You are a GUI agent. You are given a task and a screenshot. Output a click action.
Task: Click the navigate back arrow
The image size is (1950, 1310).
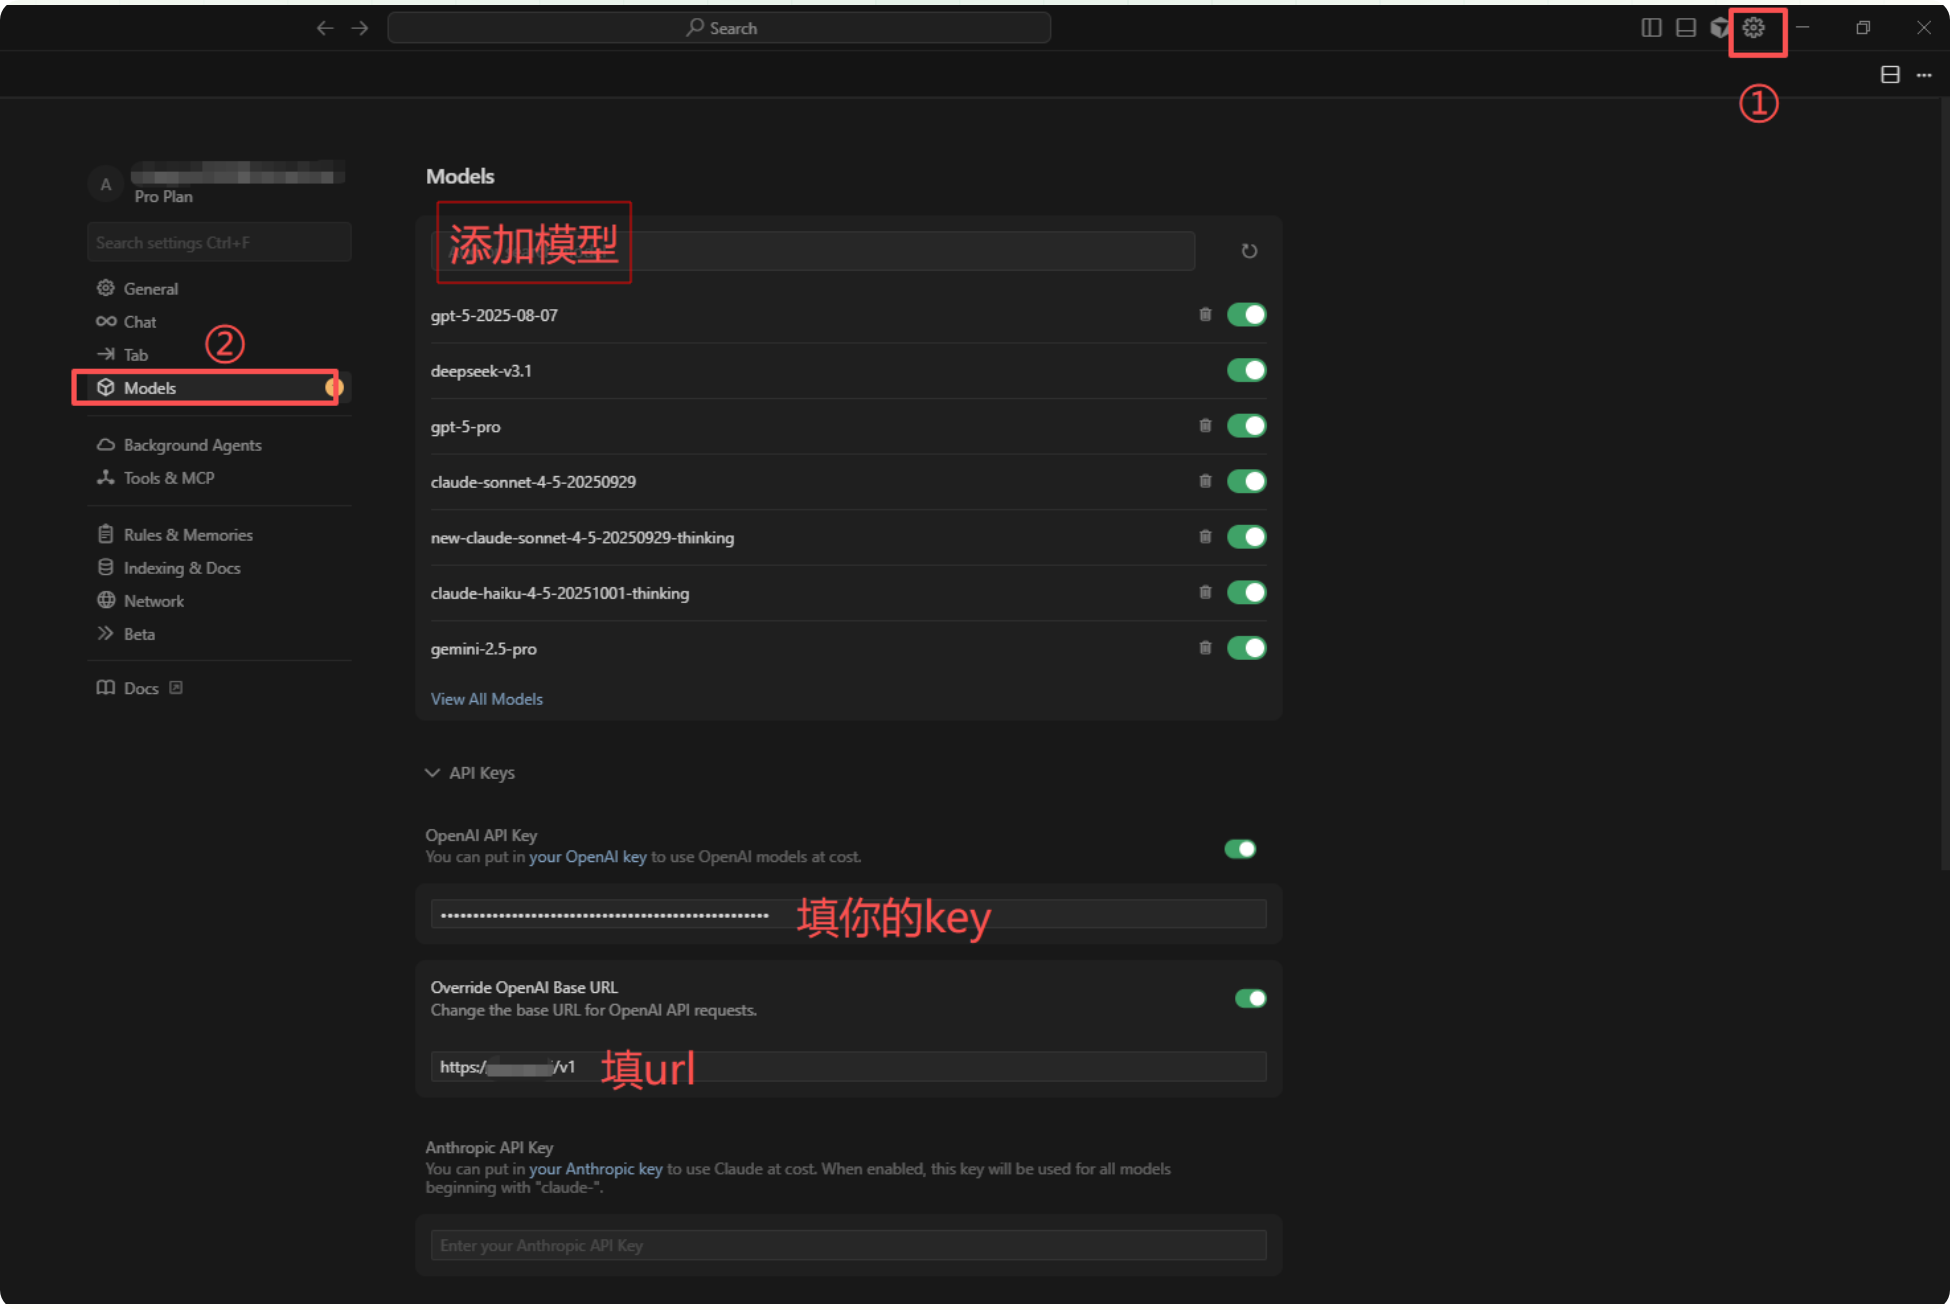(325, 28)
